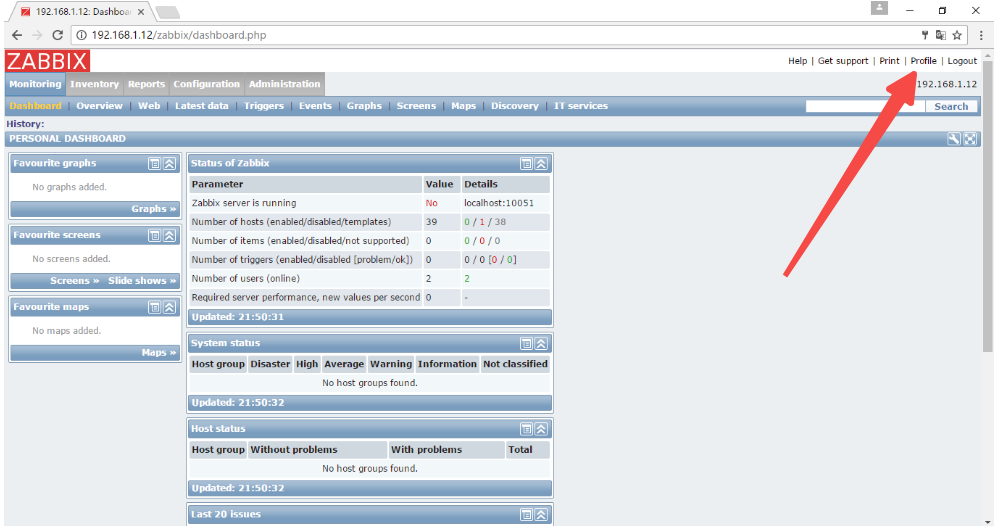Viewport: 1003px width, 526px height.
Task: Open Discovery submenu
Action: tap(515, 106)
